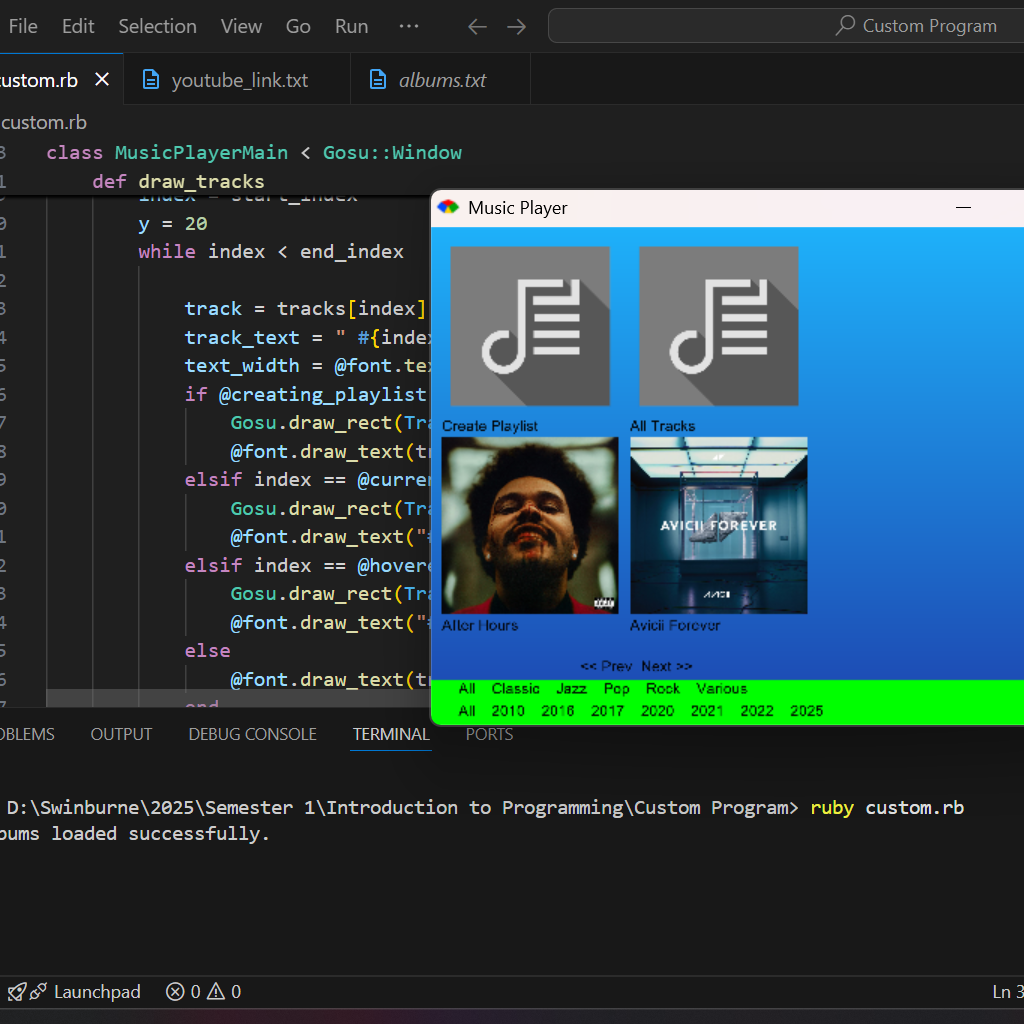
Task: Filter albums by year 2010
Action: [x=508, y=711]
